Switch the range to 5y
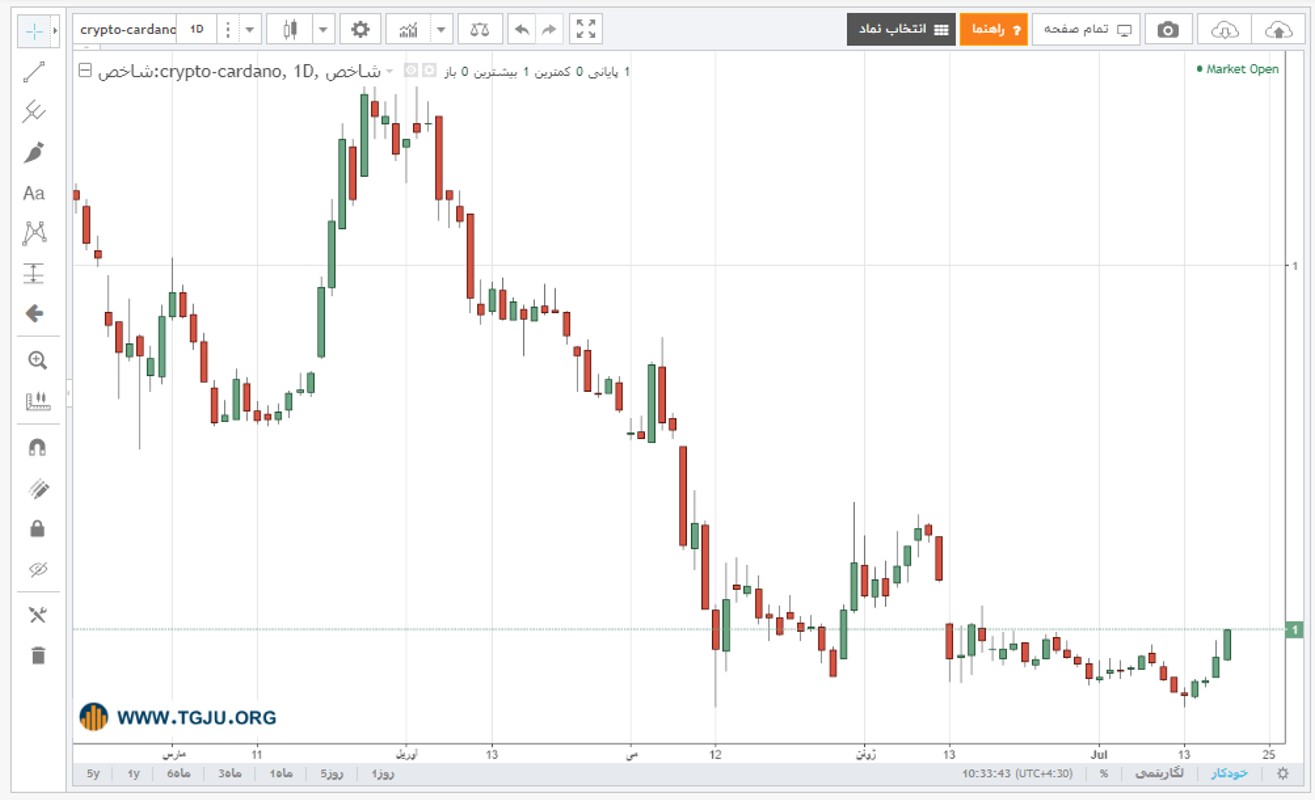 coord(94,773)
